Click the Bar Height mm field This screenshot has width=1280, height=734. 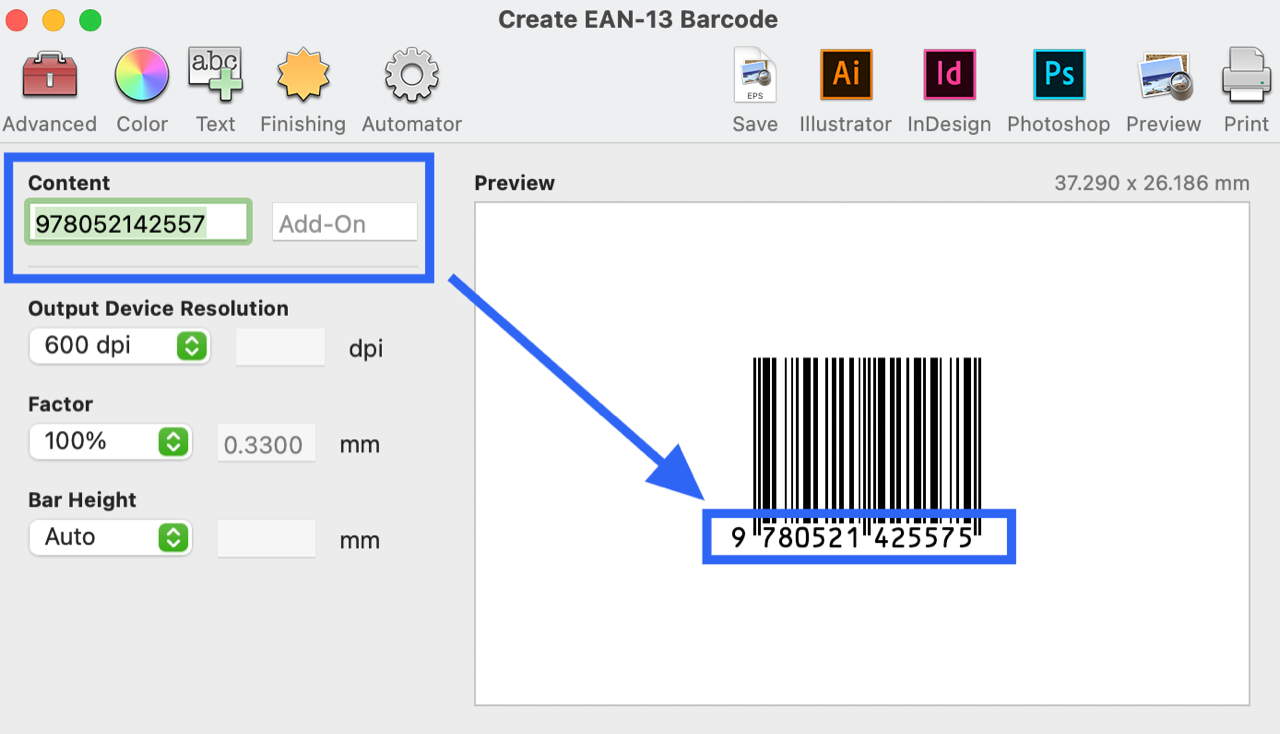pyautogui.click(x=266, y=539)
